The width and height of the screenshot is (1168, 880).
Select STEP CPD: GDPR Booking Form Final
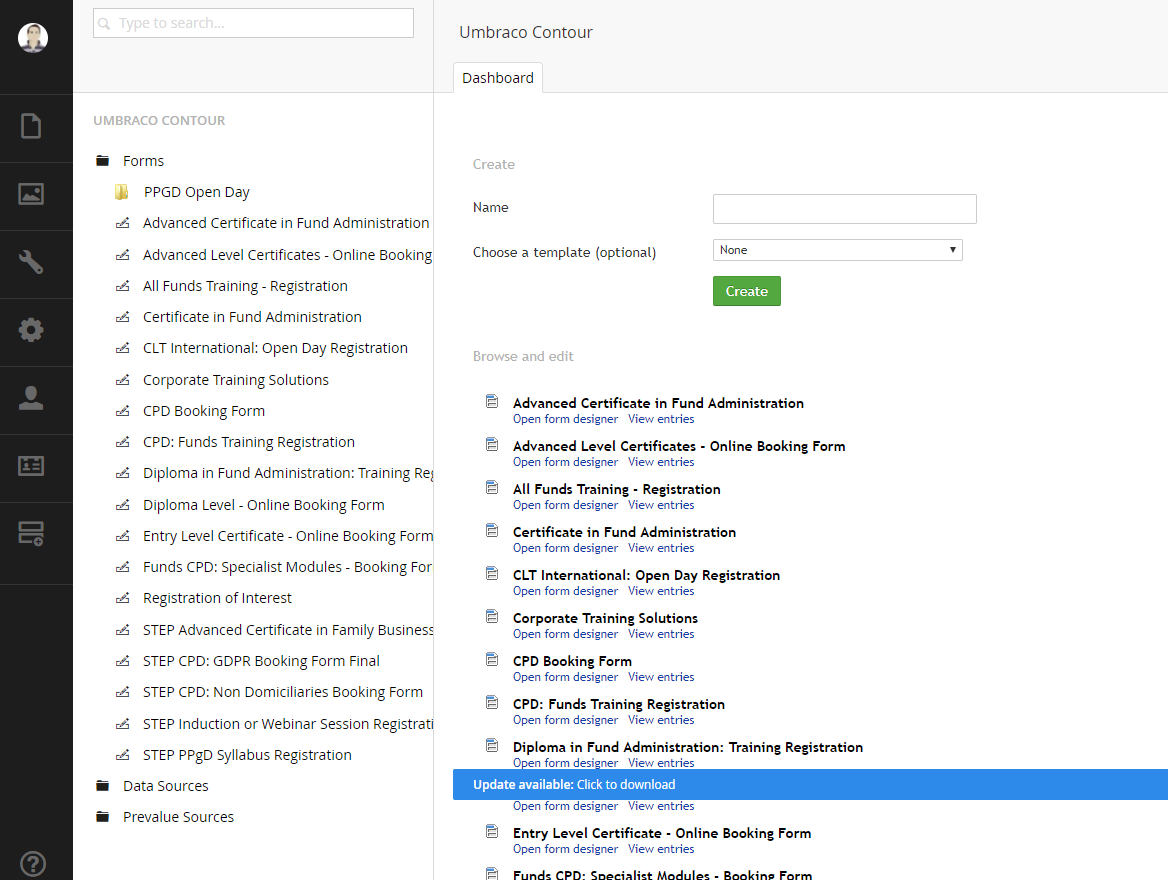pyautogui.click(x=261, y=662)
